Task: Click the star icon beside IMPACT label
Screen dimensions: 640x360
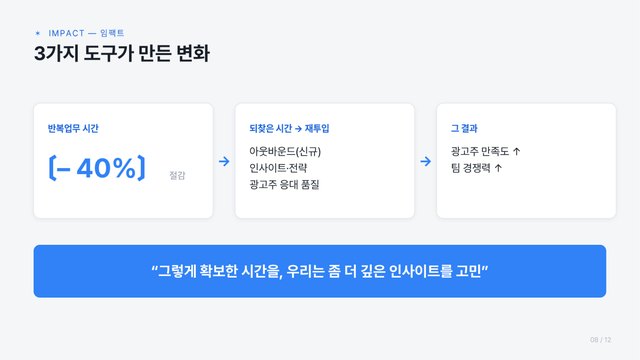Action: click(38, 33)
